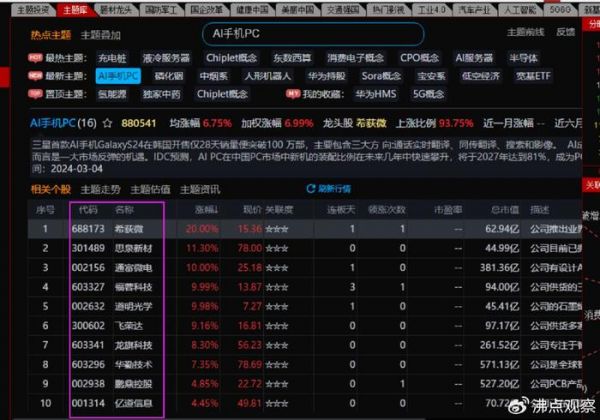This screenshot has width=600, height=420.
Task: Select the 主题叠加 mode tab
Action: click(102, 32)
